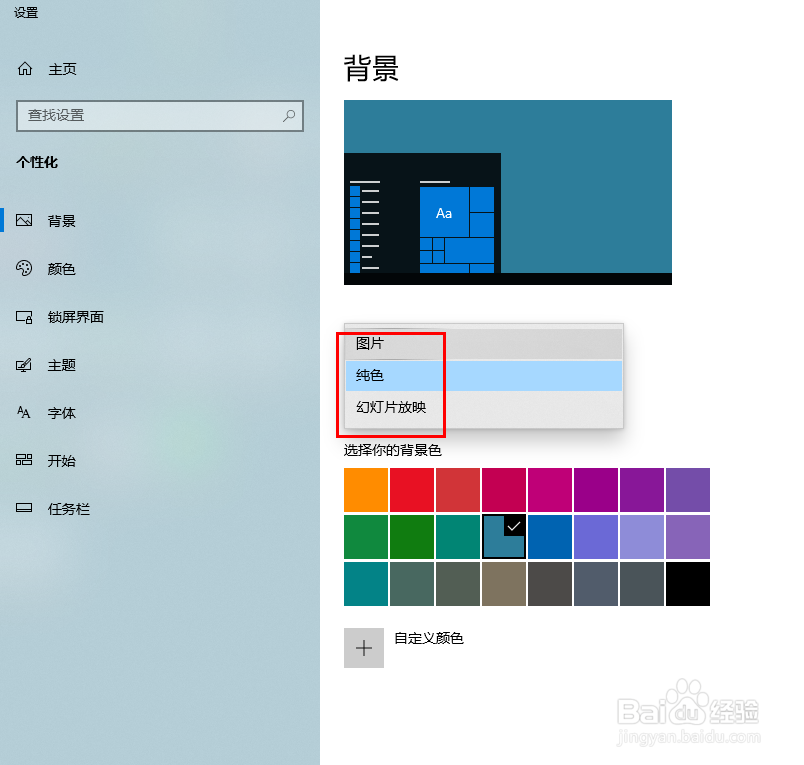Click the 主页 home icon
Screen dimensions: 804x765
[24, 68]
